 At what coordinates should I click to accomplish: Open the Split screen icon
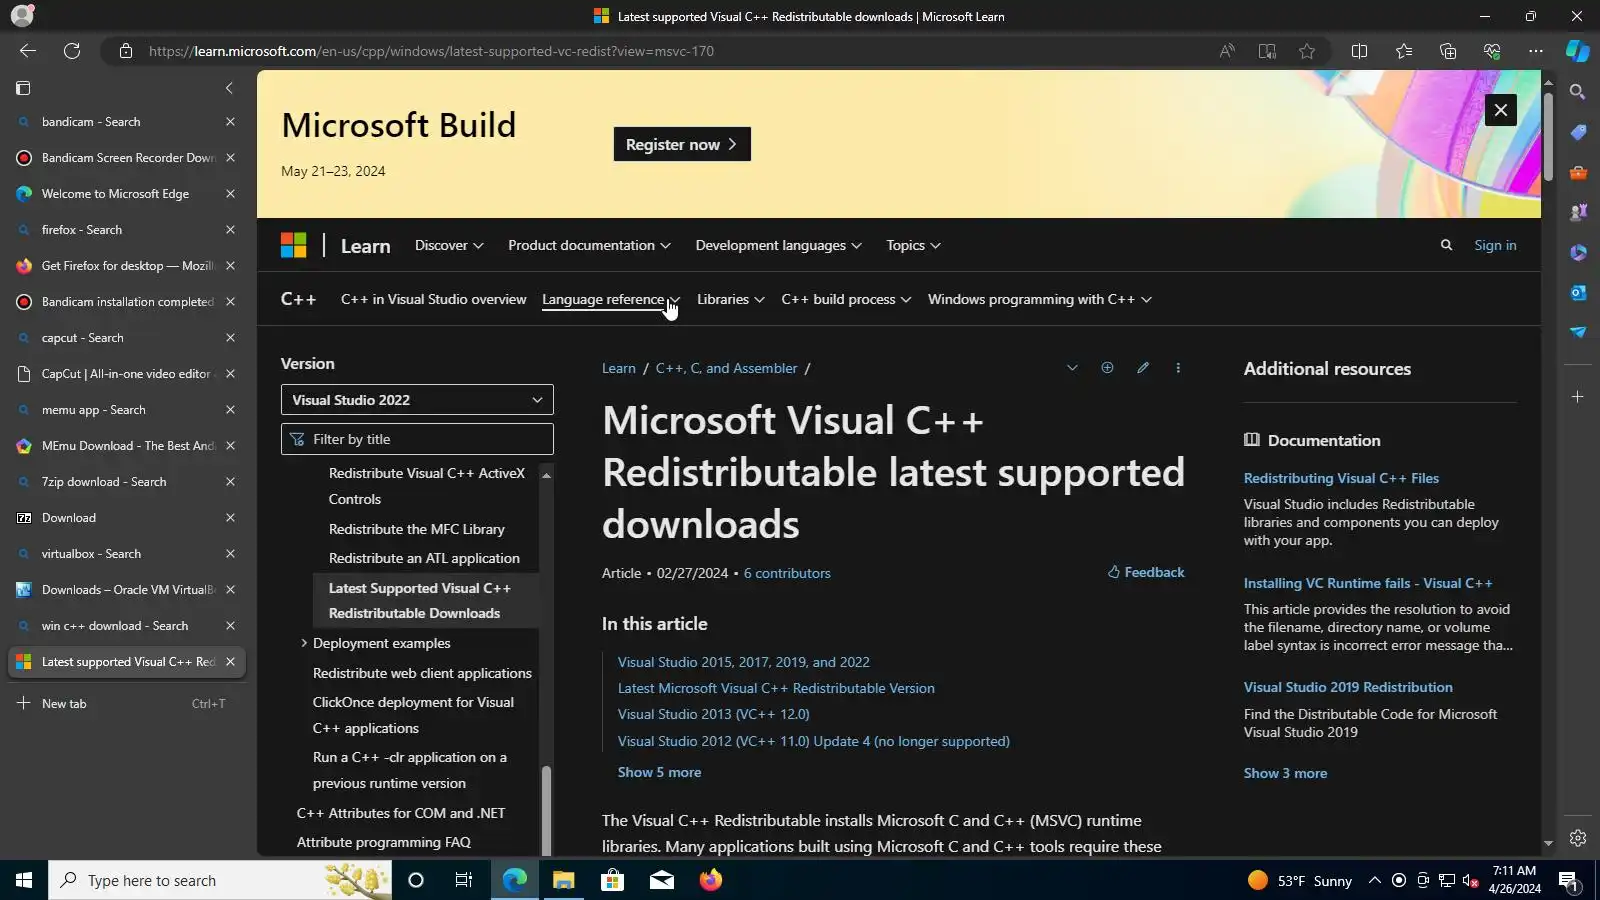1359,51
